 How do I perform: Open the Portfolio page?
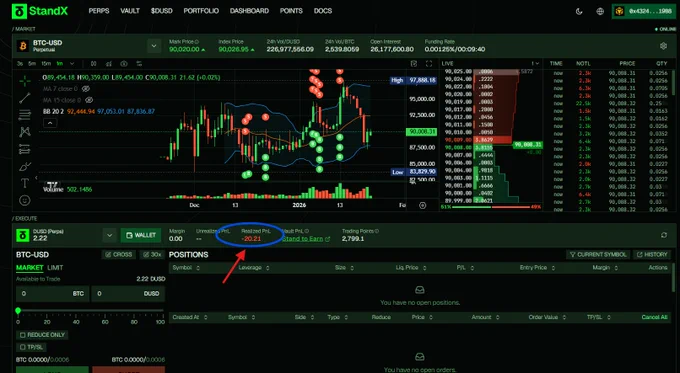coord(201,11)
